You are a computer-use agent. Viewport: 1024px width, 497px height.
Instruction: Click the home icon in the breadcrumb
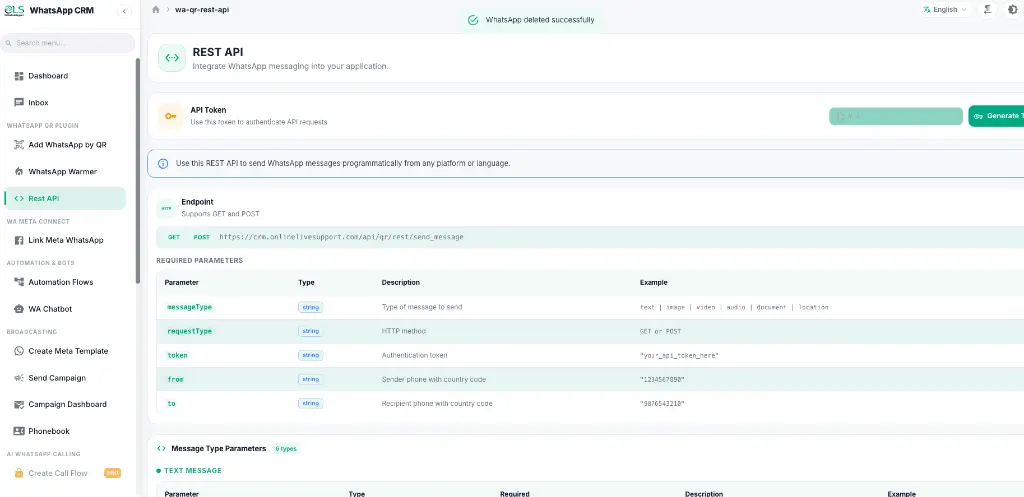pos(155,10)
